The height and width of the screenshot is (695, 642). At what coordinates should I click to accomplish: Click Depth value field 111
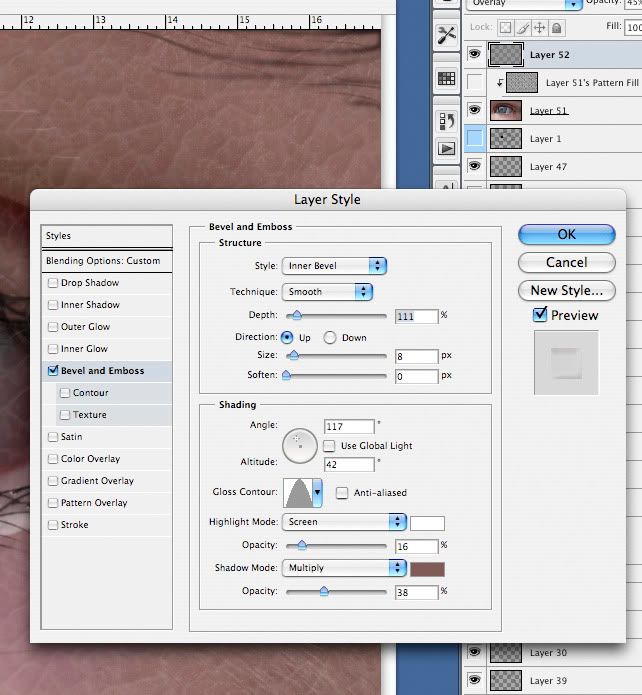tap(416, 316)
